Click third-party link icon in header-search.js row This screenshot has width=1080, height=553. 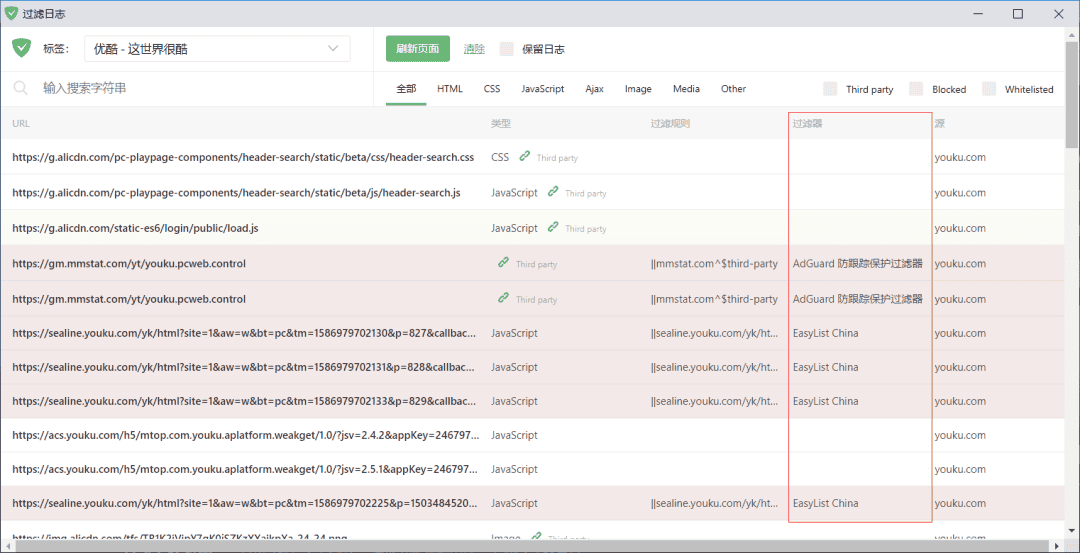point(553,192)
